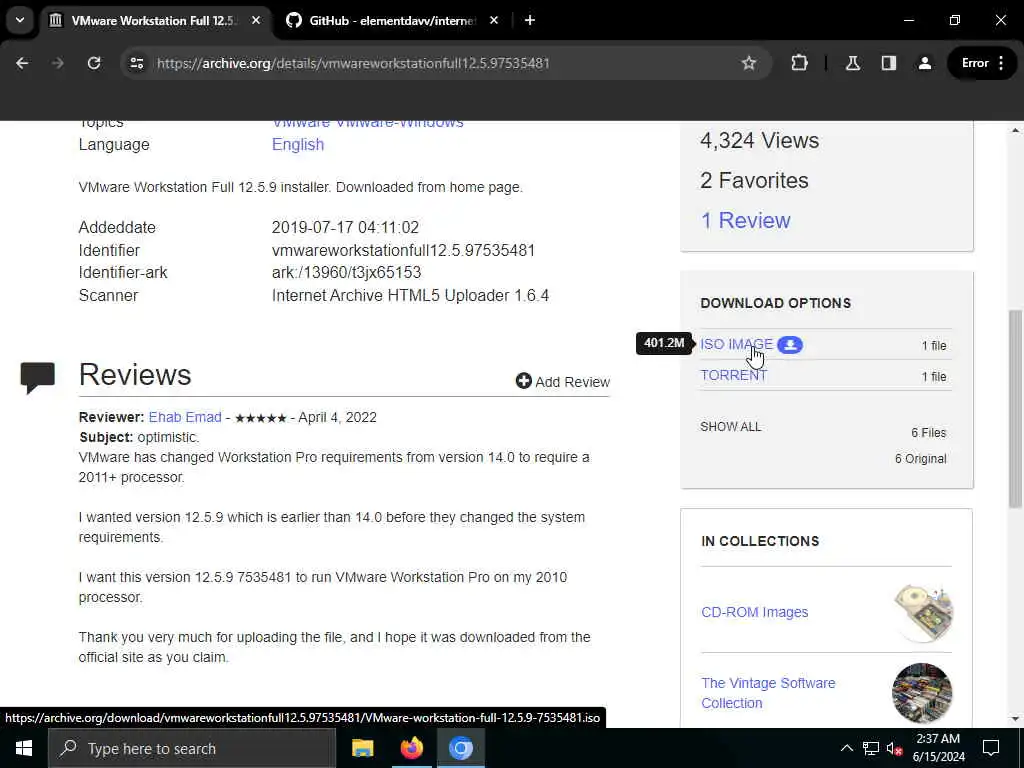
Task: Click the Reviews heading
Action: 135,375
